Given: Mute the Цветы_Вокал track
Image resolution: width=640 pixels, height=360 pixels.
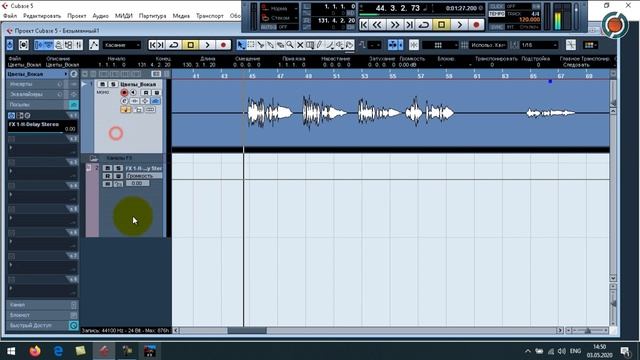Looking at the screenshot, I should coord(102,84).
